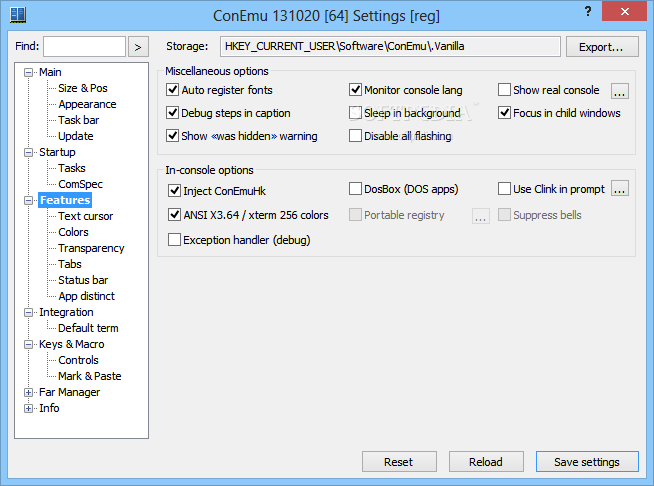
Task: Collapse the Features tree node
Action: tap(28, 201)
